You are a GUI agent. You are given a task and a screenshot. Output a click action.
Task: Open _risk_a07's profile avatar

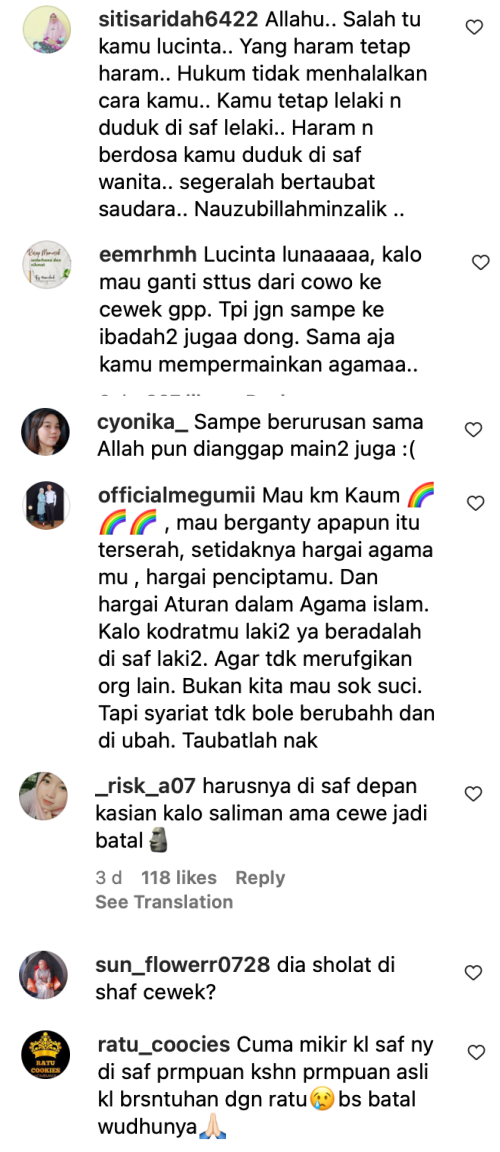tap(45, 796)
